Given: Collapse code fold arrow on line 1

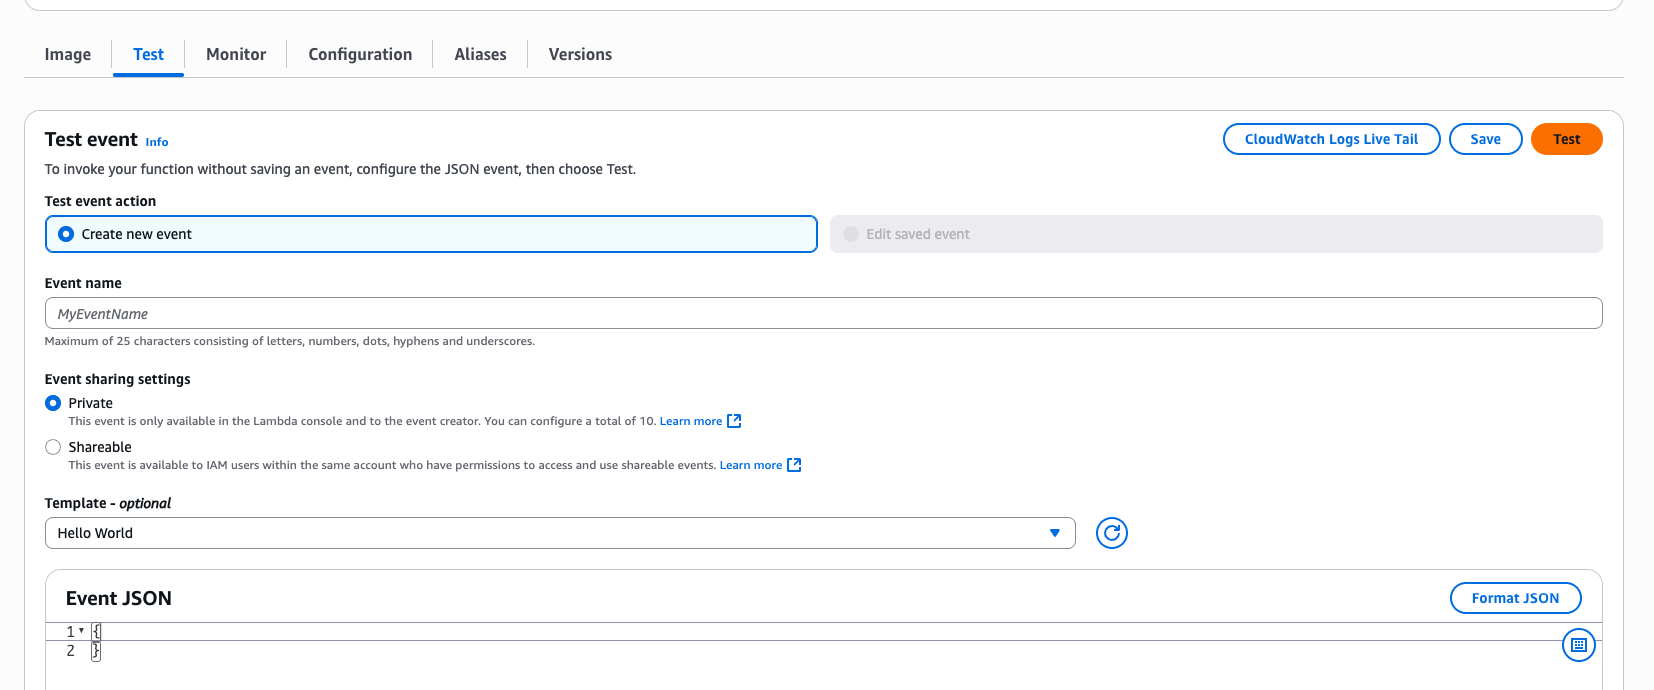Looking at the screenshot, I should coord(81,631).
